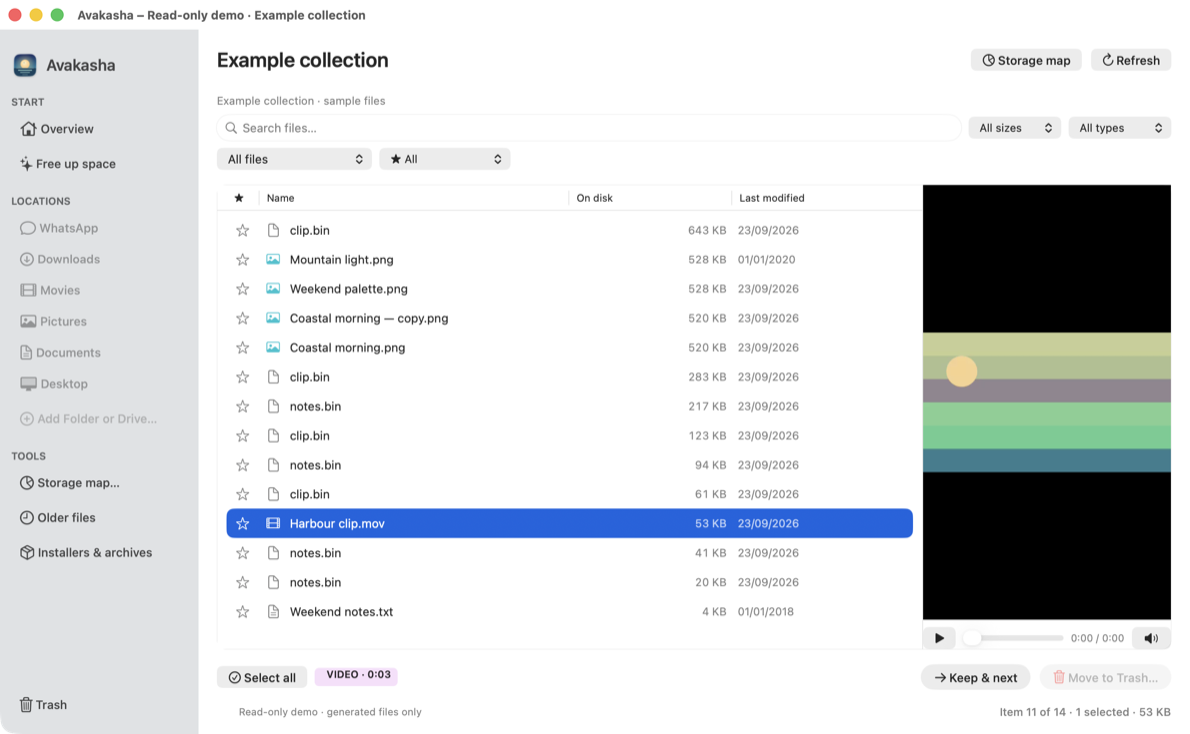Click file icon of 643 KB clip.bin
The image size is (1190, 734).
tap(273, 230)
